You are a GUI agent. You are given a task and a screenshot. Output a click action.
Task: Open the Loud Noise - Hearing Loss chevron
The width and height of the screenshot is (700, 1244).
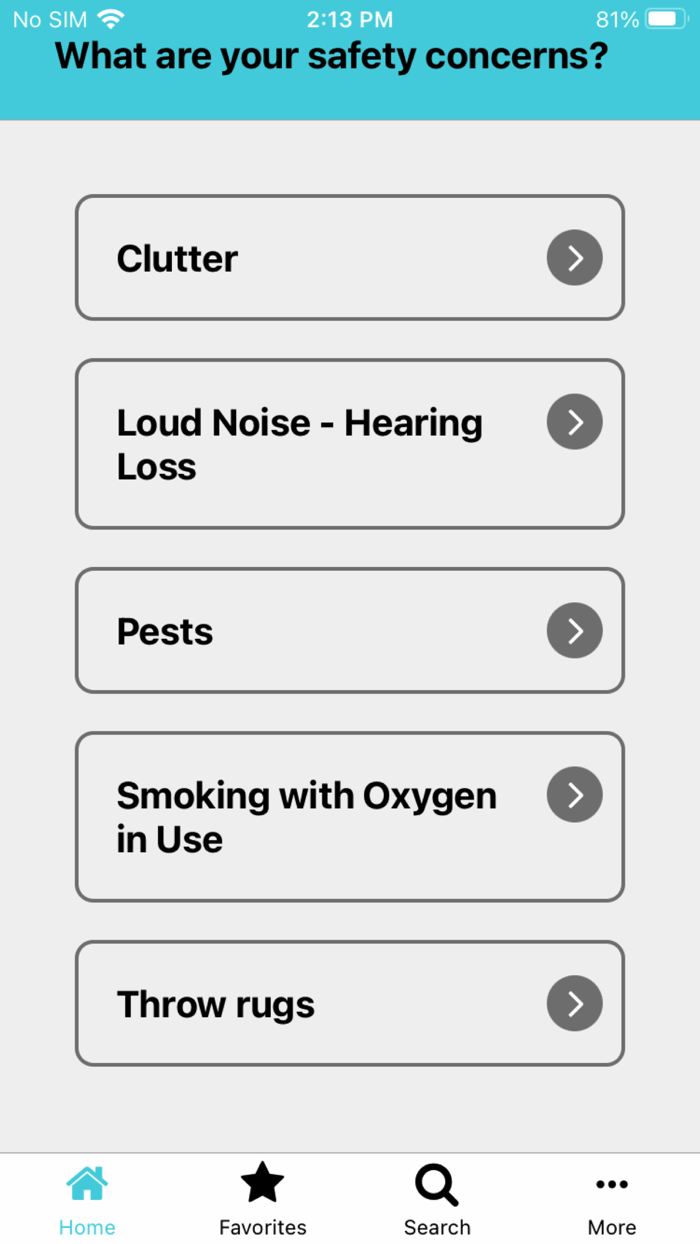pyautogui.click(x=574, y=421)
